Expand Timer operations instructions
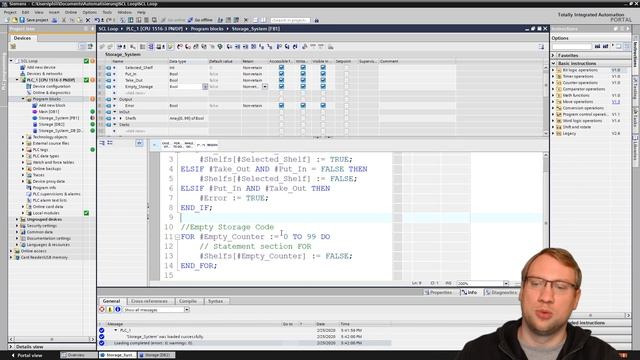 click(554, 76)
